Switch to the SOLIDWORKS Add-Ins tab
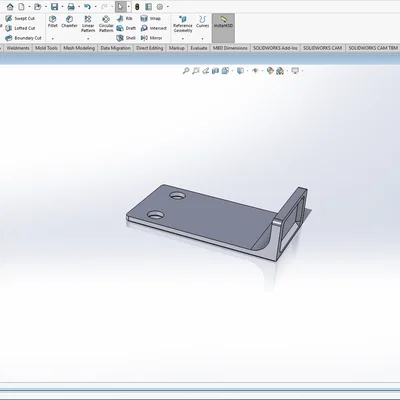The height and width of the screenshot is (400, 400). pyautogui.click(x=275, y=48)
